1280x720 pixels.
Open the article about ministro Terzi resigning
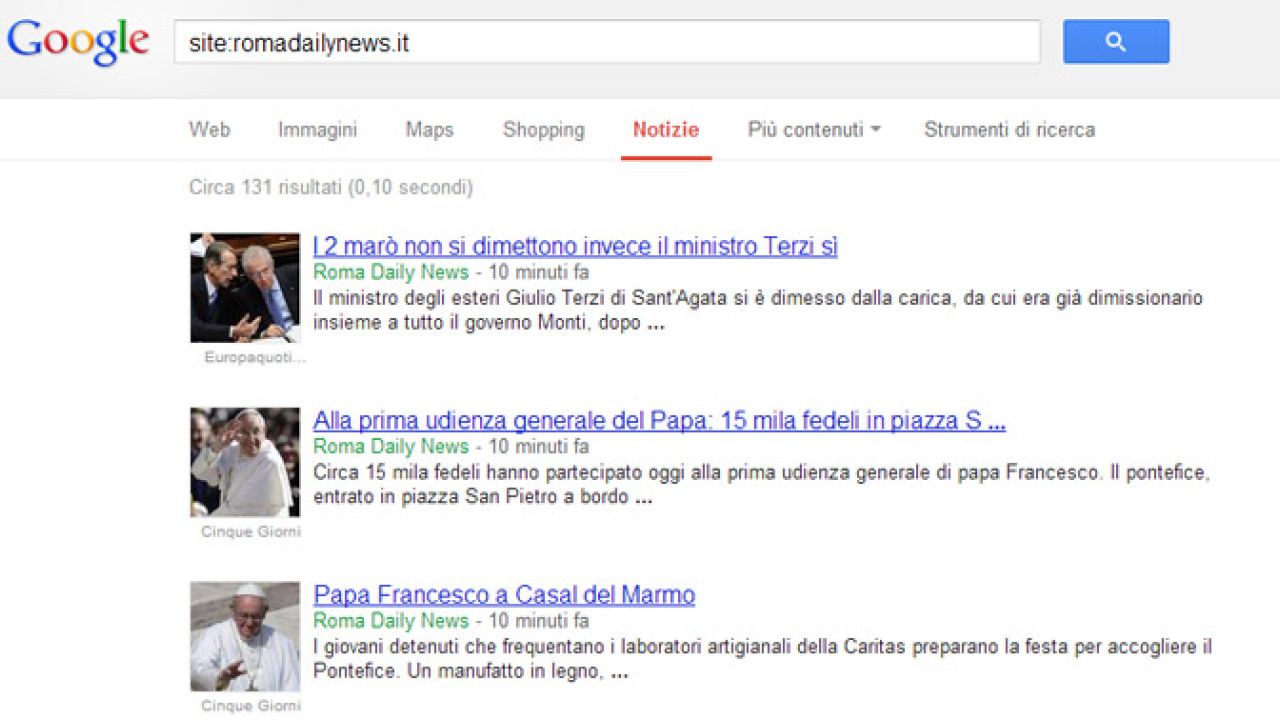[x=575, y=247]
